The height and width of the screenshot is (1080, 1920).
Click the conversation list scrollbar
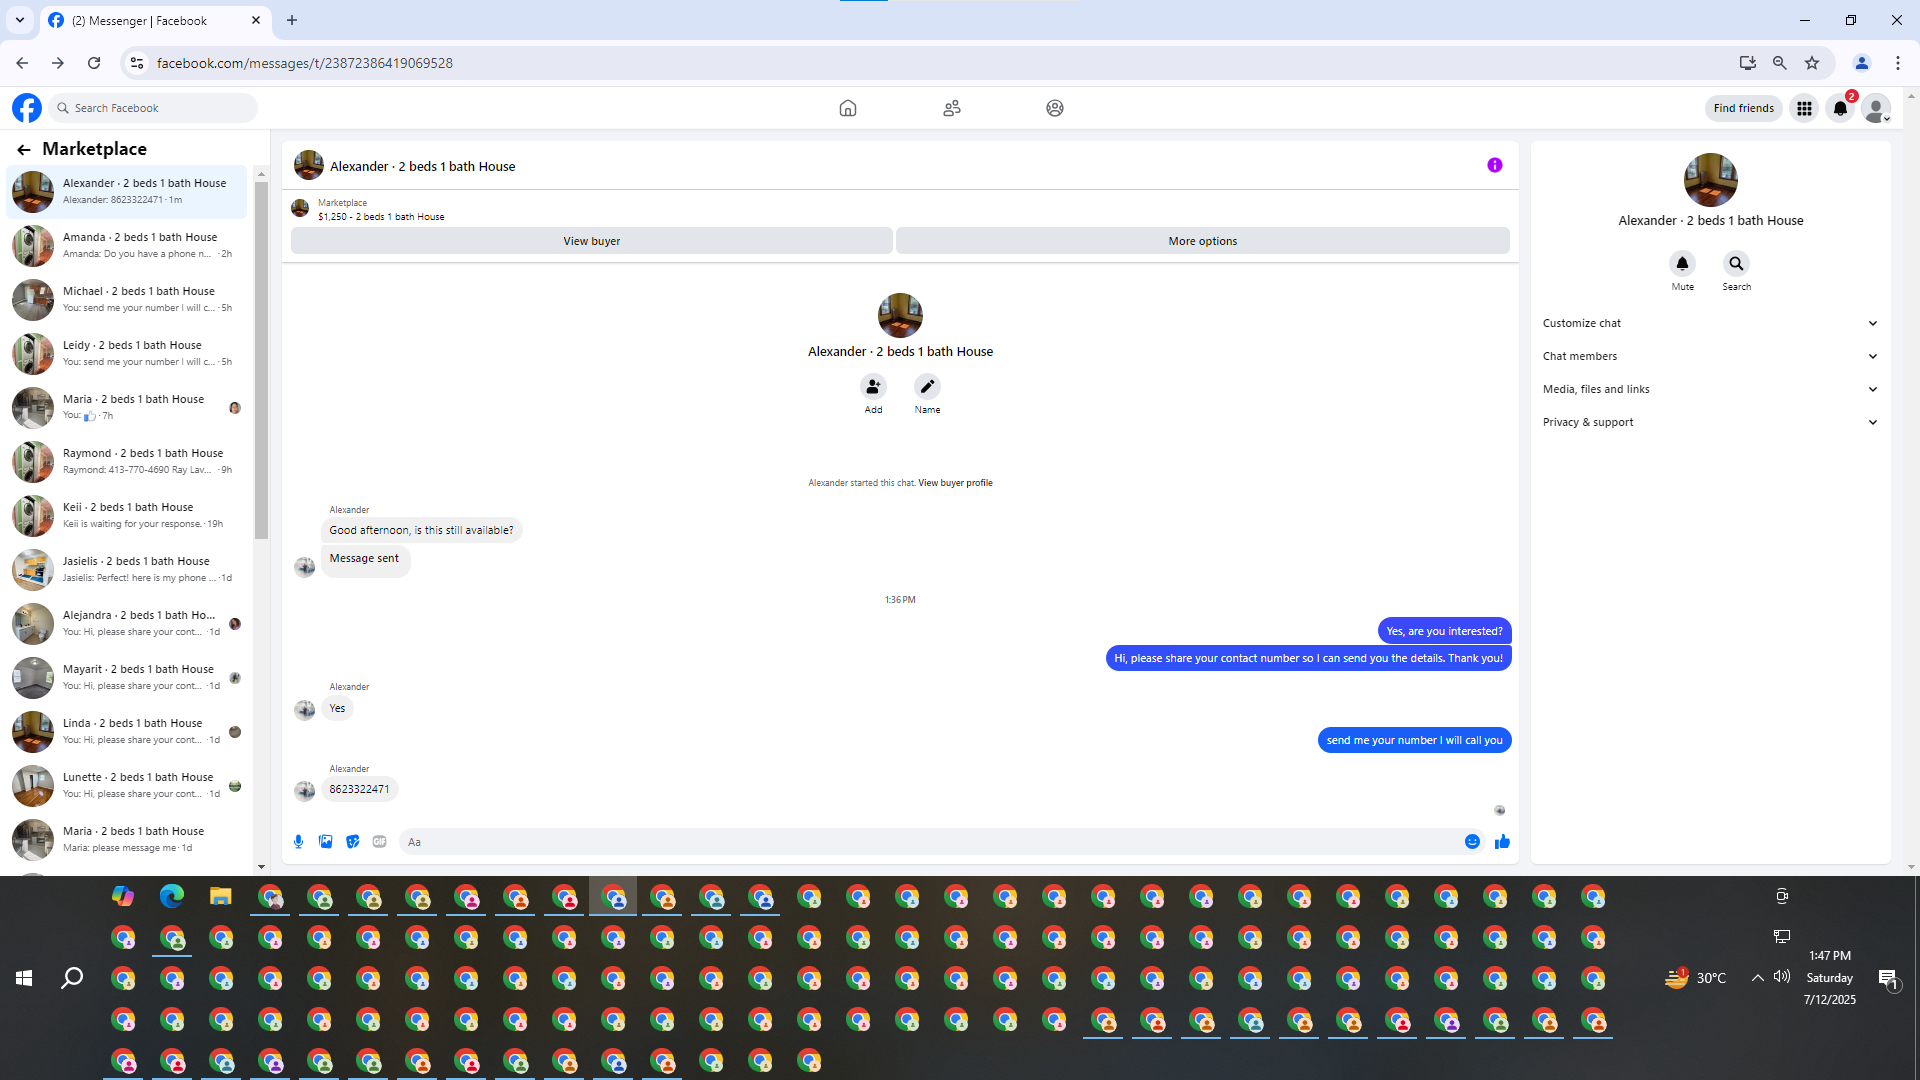pos(261,360)
